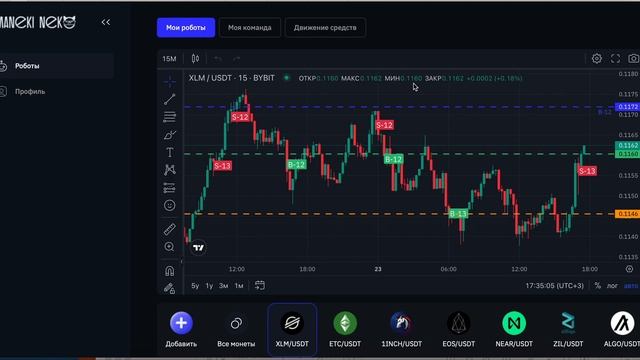Select the EOS/USDT coin
This screenshot has height=360, width=640.
click(458, 330)
